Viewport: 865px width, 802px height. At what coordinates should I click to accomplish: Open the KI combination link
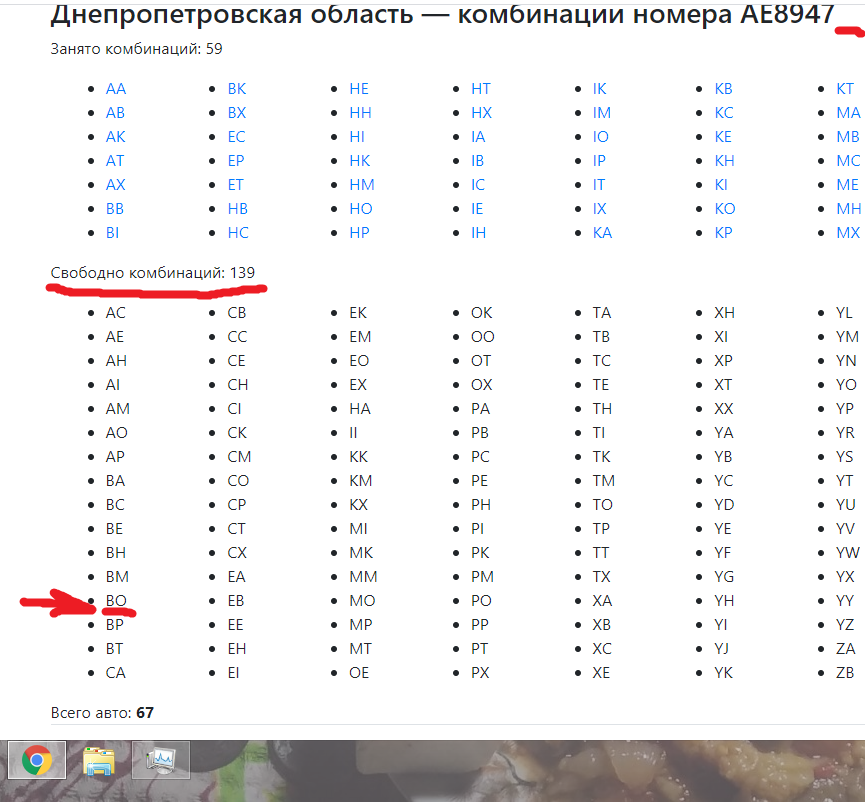721,185
